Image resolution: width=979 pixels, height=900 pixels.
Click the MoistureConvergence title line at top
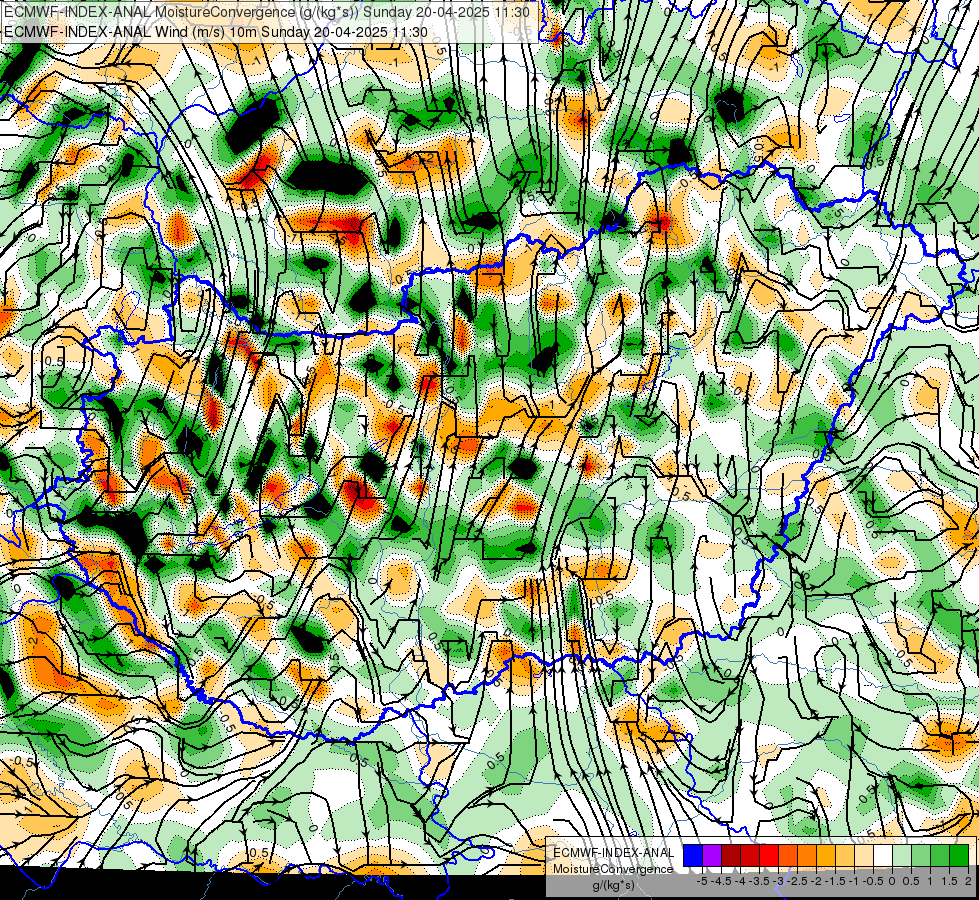[267, 12]
